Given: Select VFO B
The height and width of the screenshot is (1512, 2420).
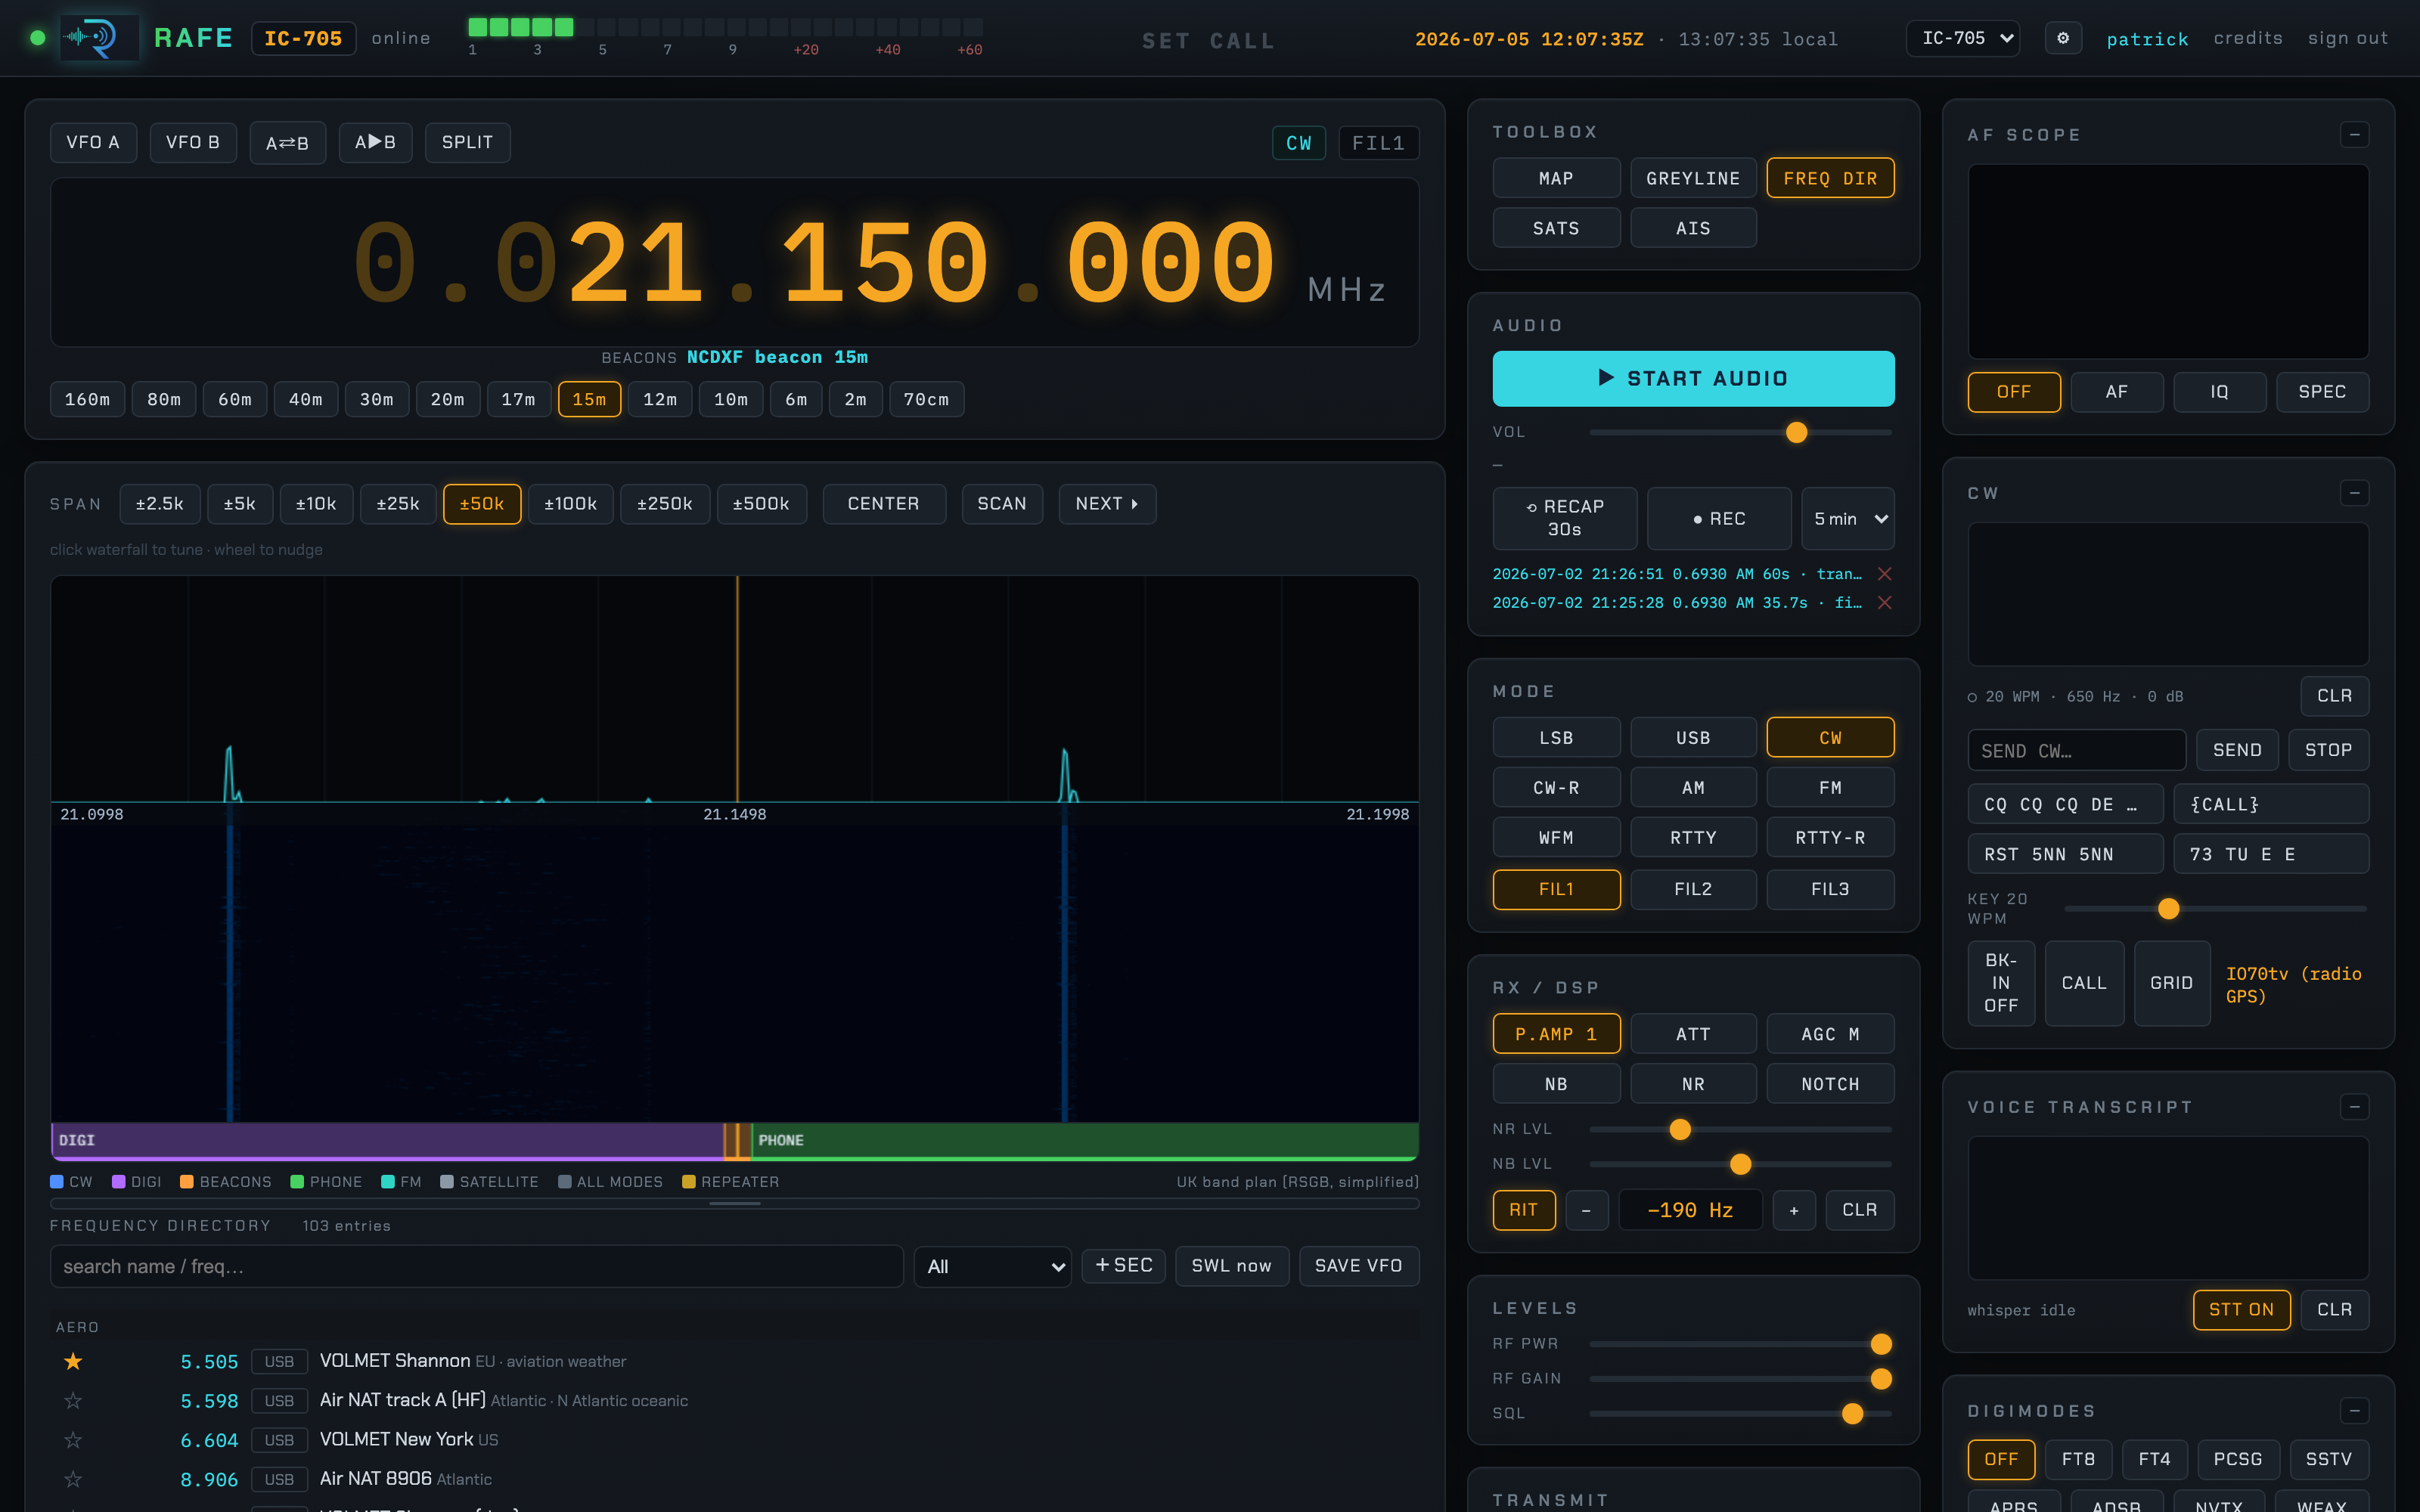Looking at the screenshot, I should tap(192, 143).
